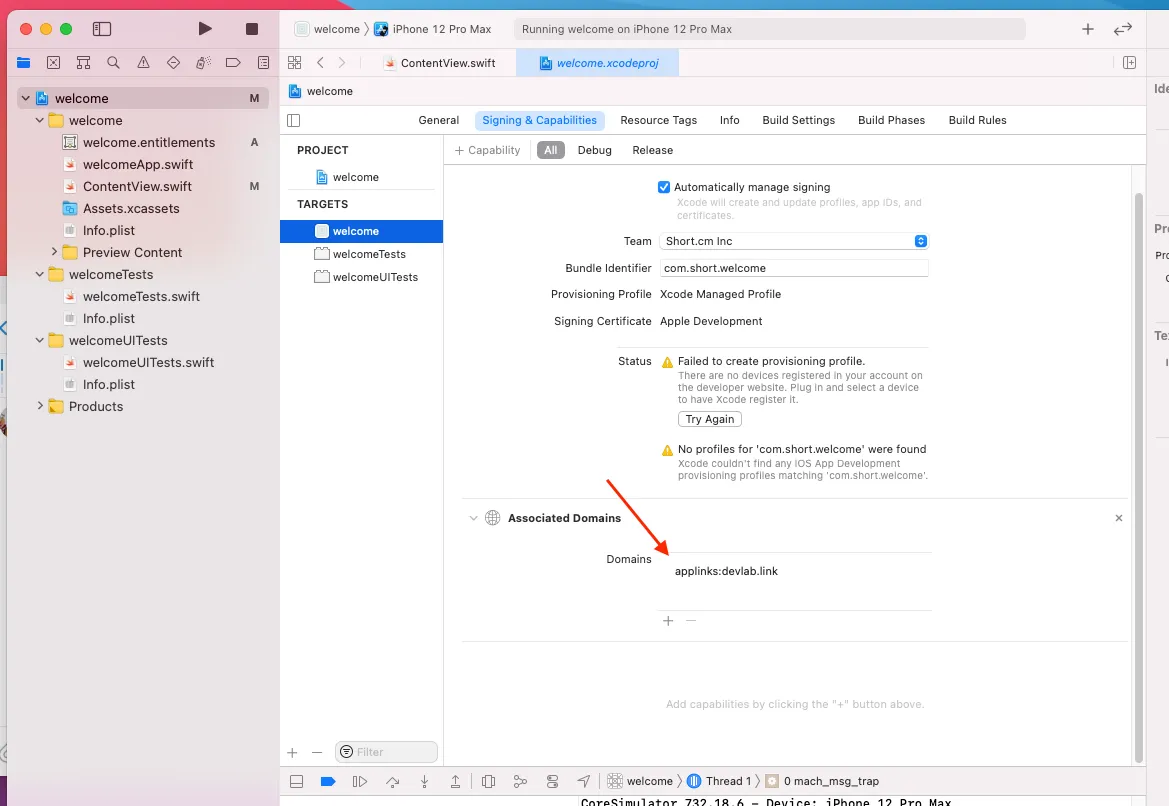1169x806 pixels.
Task: Hide the project and targets list
Action: (294, 120)
